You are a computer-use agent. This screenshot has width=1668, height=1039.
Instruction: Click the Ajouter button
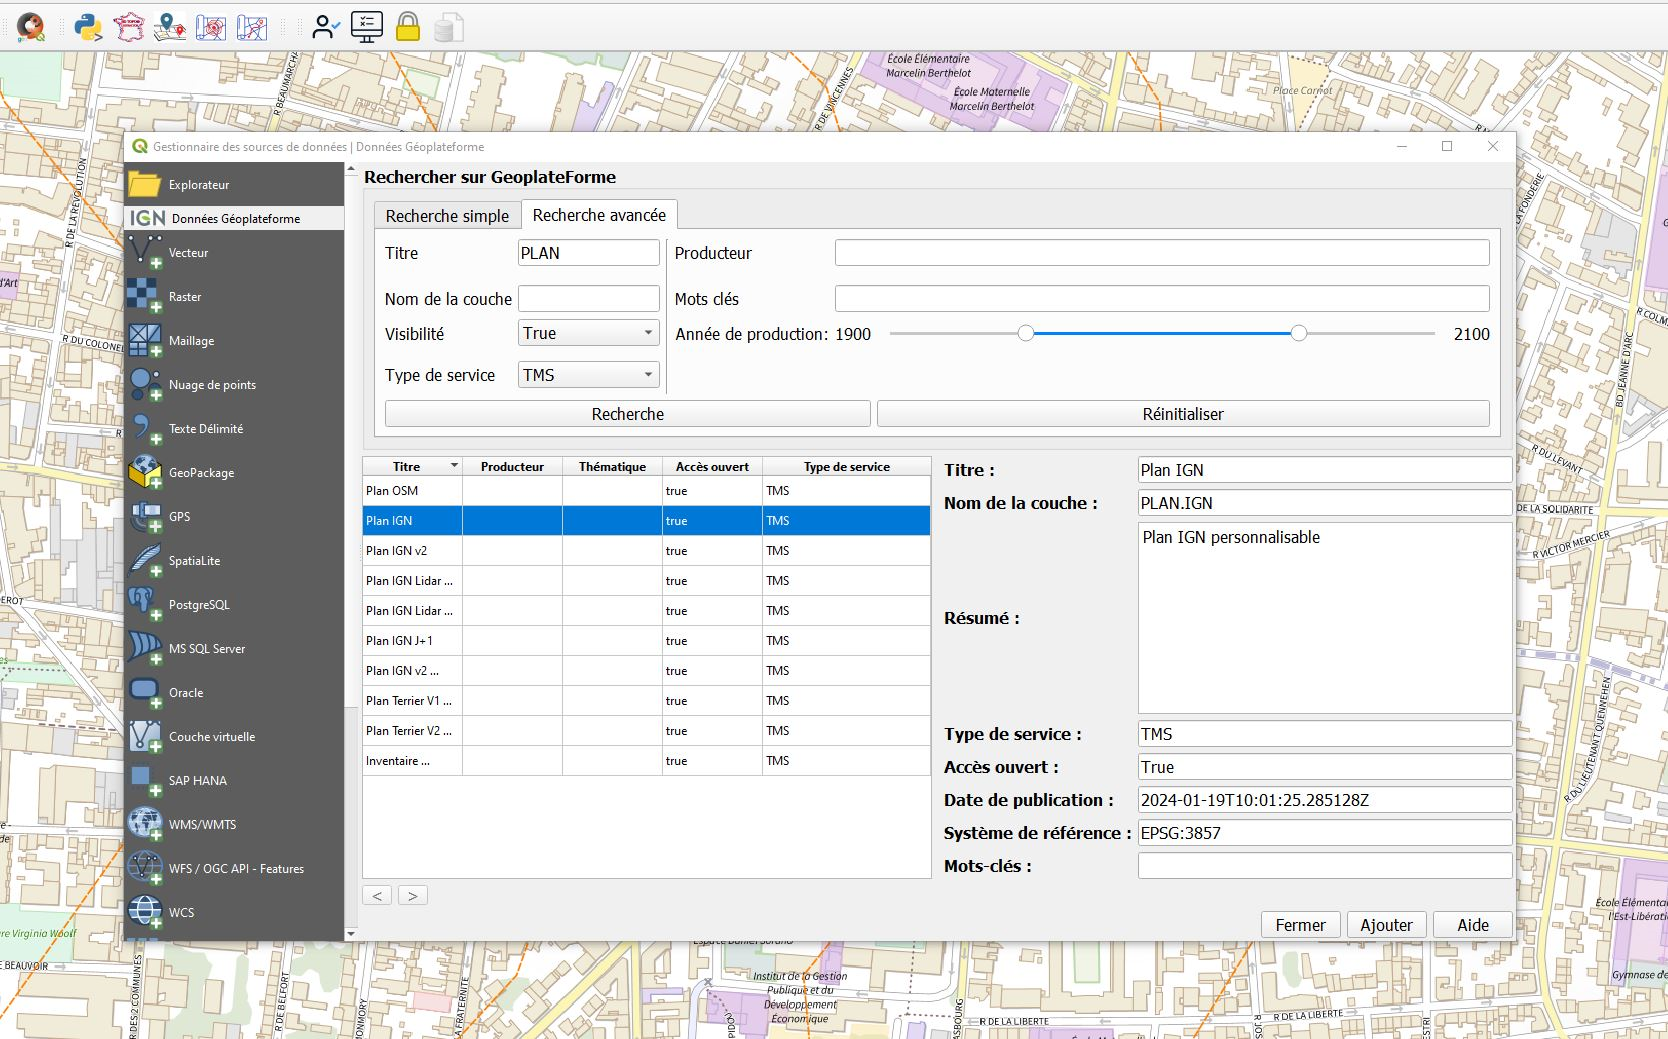[1386, 925]
